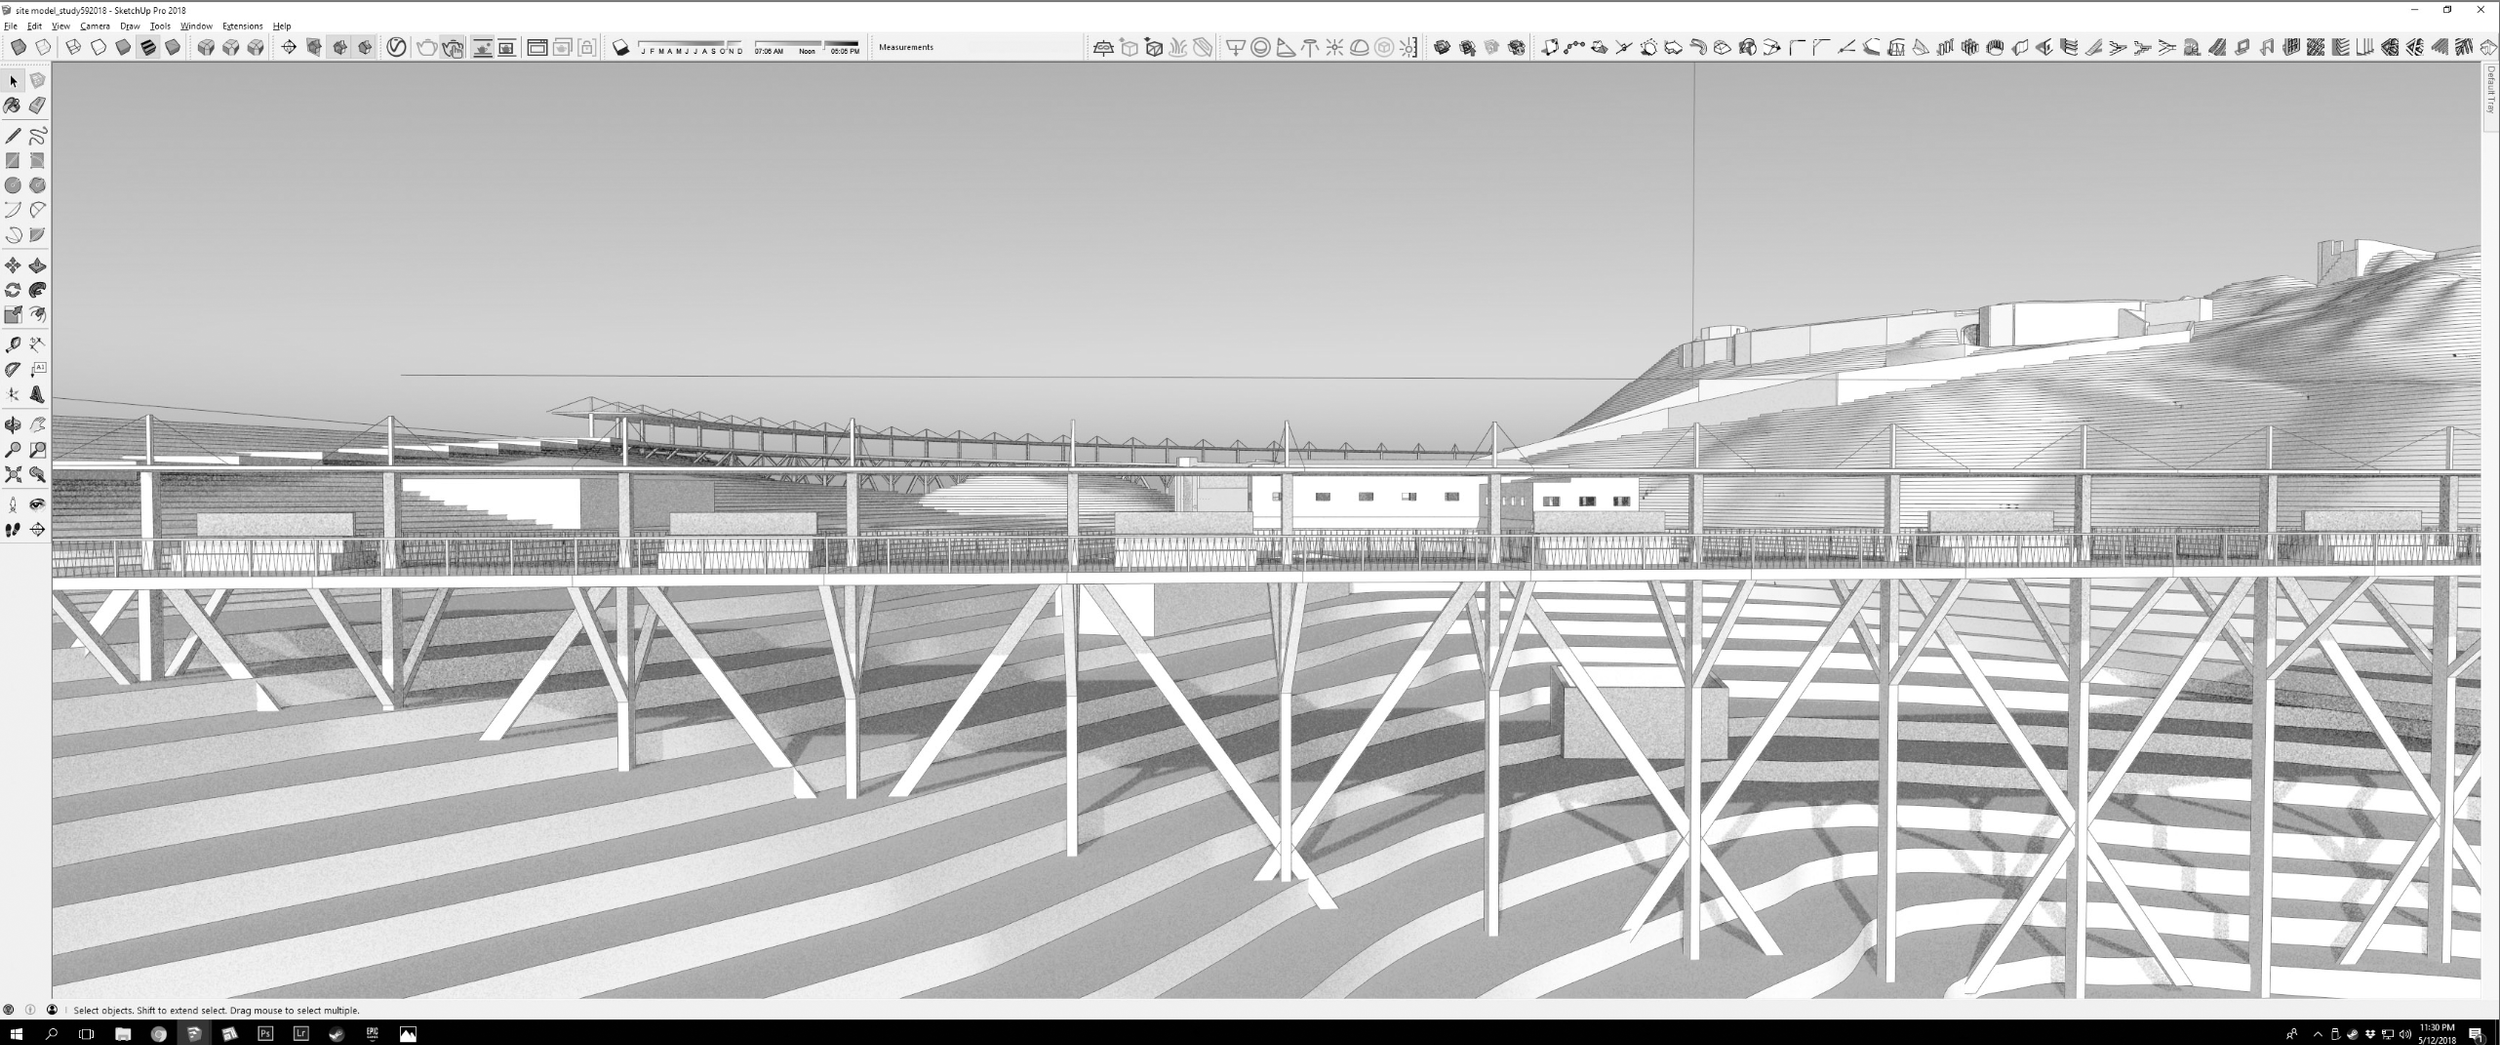The width and height of the screenshot is (2500, 1045).
Task: Open the Camera menu
Action: tap(95, 26)
